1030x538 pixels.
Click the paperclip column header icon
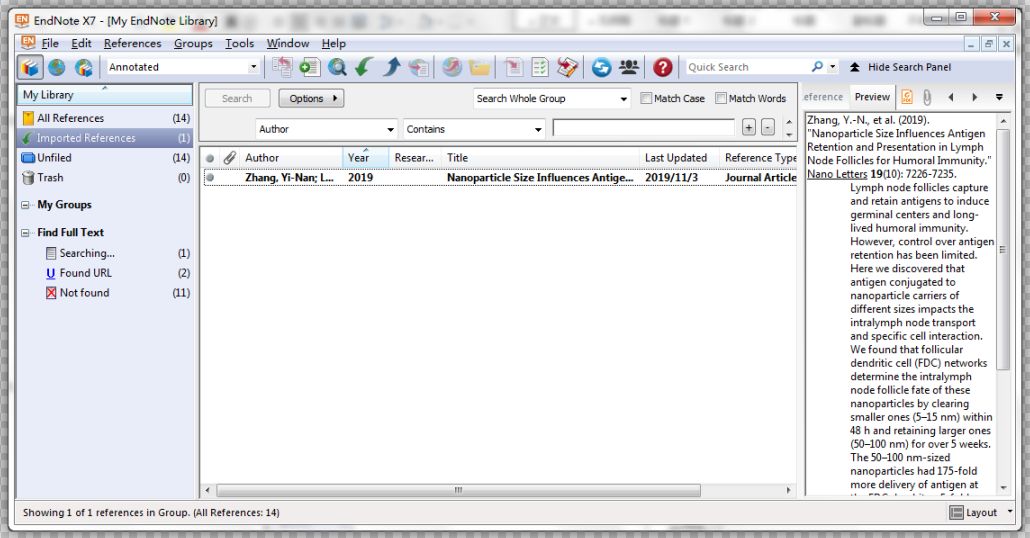coord(229,158)
